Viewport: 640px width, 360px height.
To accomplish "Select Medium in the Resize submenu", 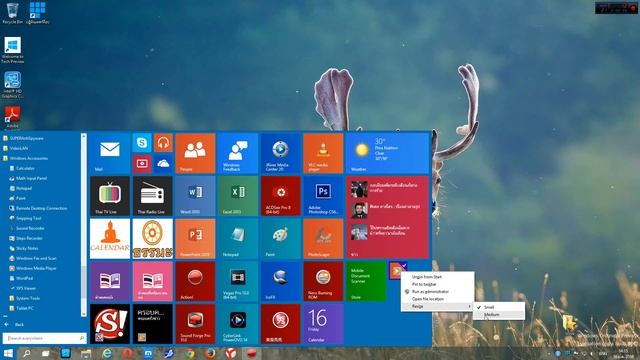I will click(x=499, y=315).
